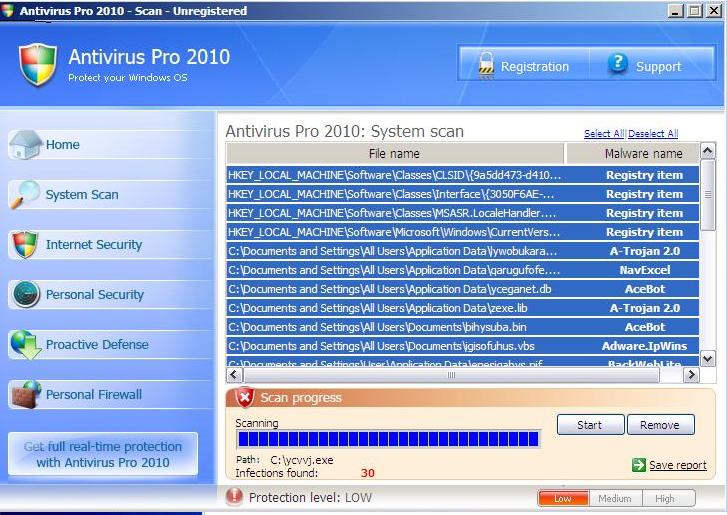This screenshot has width=727, height=515.
Task: Open Personal Firewall section
Action: [94, 394]
